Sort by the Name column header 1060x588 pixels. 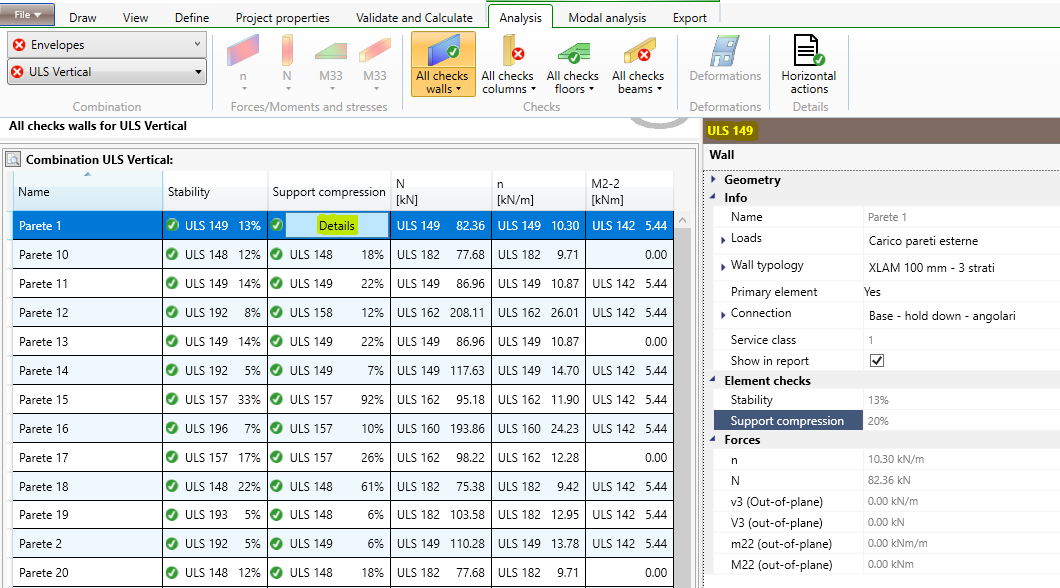coord(87,191)
